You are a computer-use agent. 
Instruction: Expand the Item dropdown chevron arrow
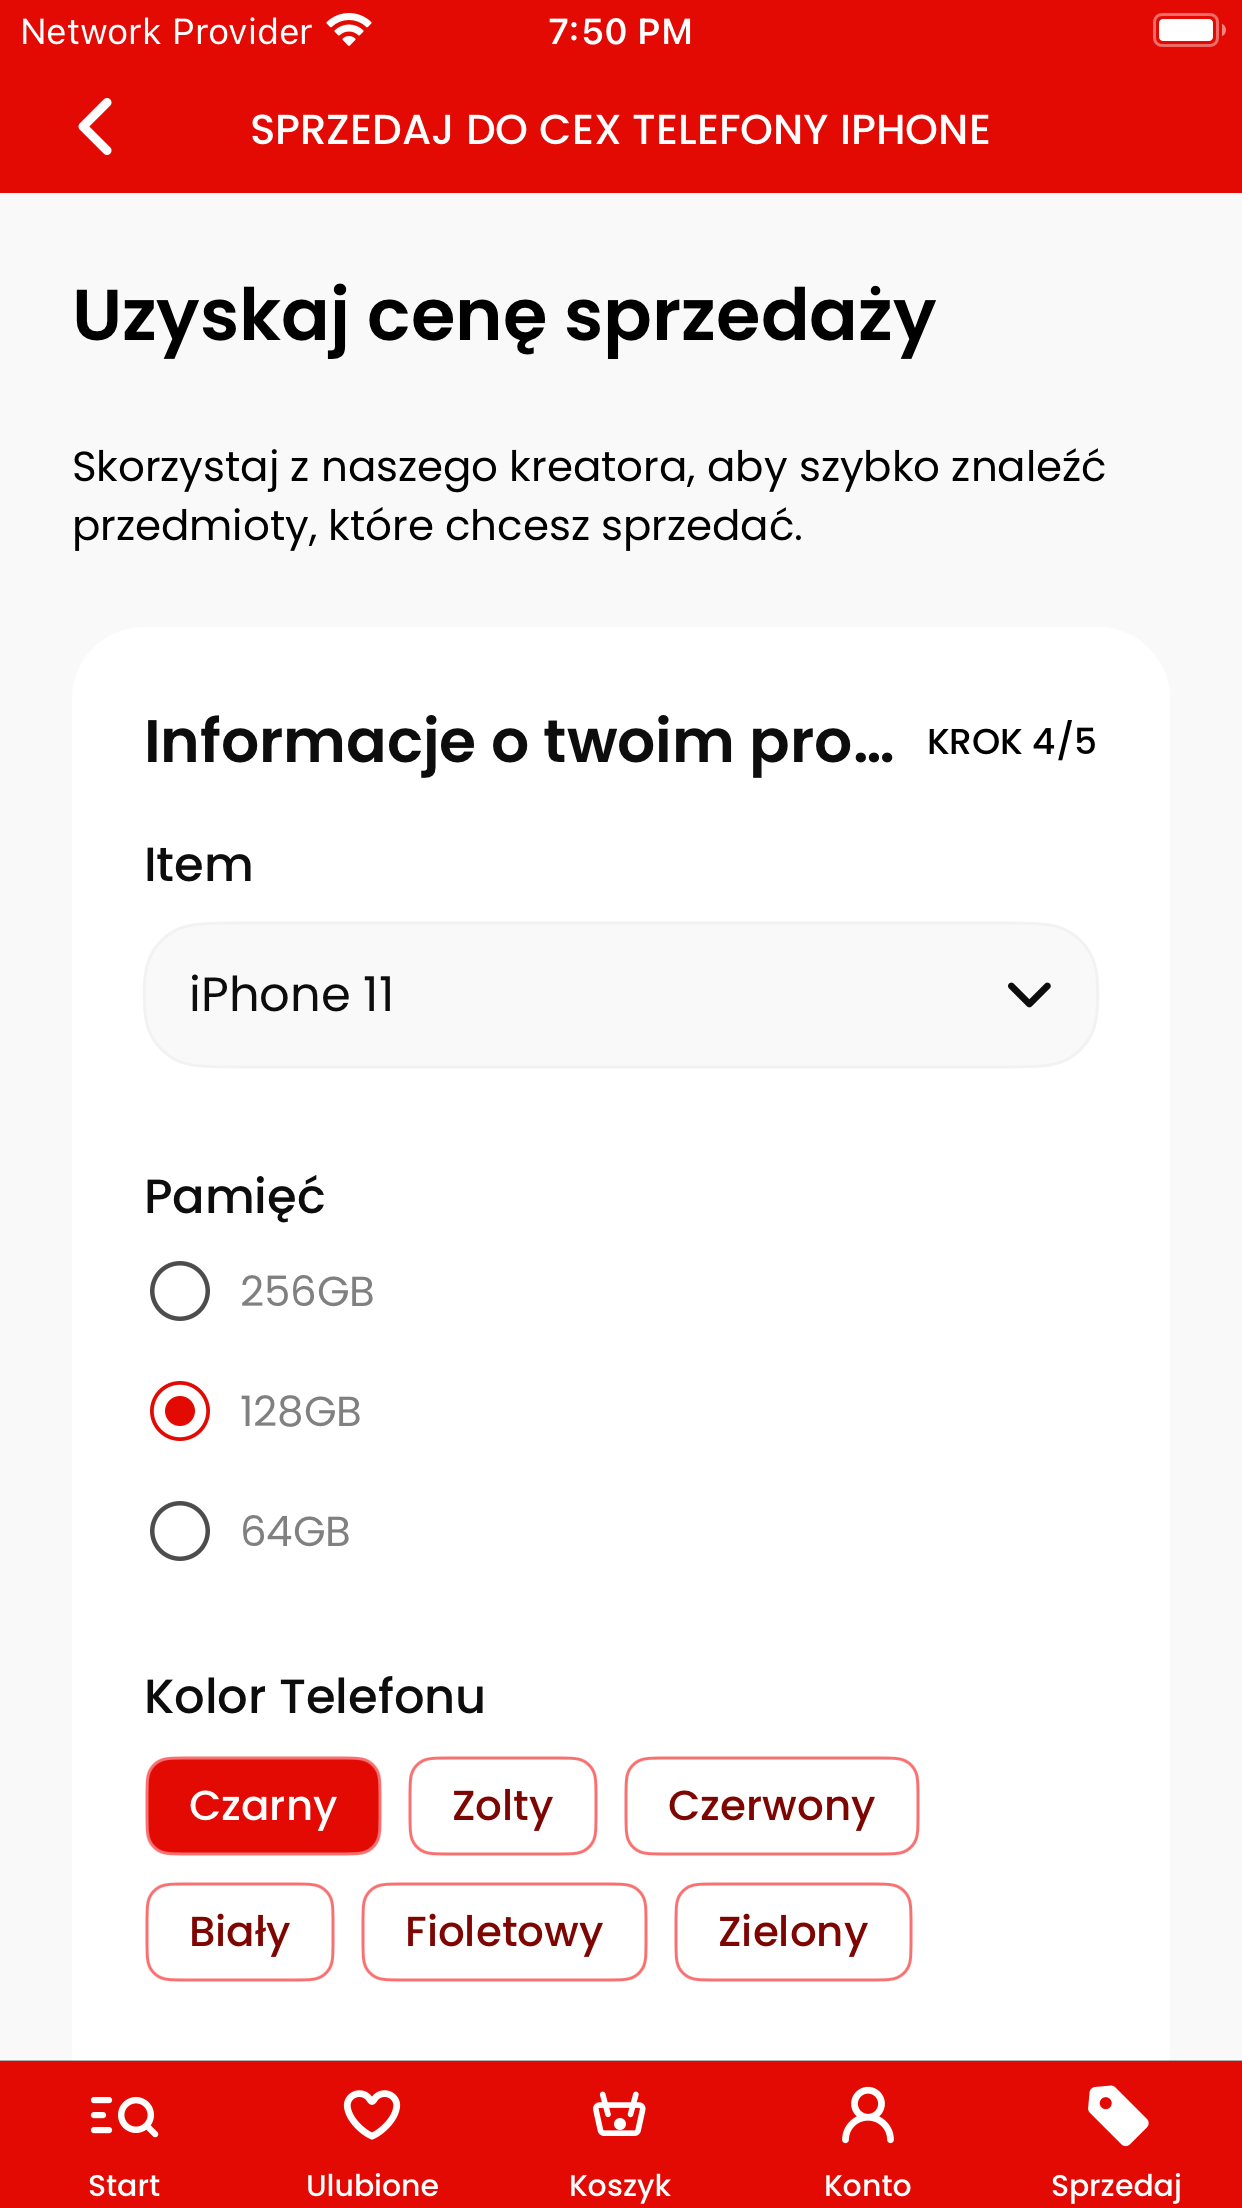point(1029,995)
